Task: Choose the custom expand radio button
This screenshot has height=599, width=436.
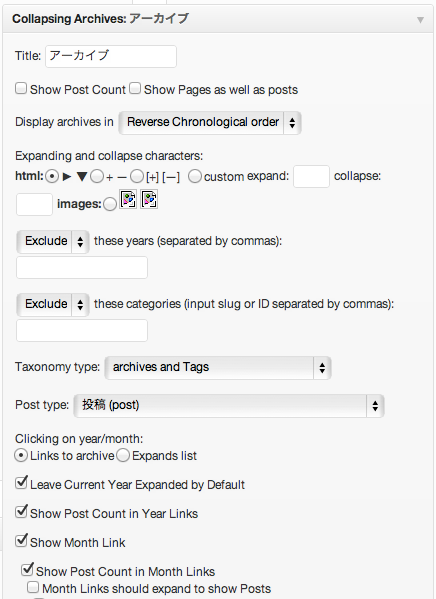Action: point(195,176)
